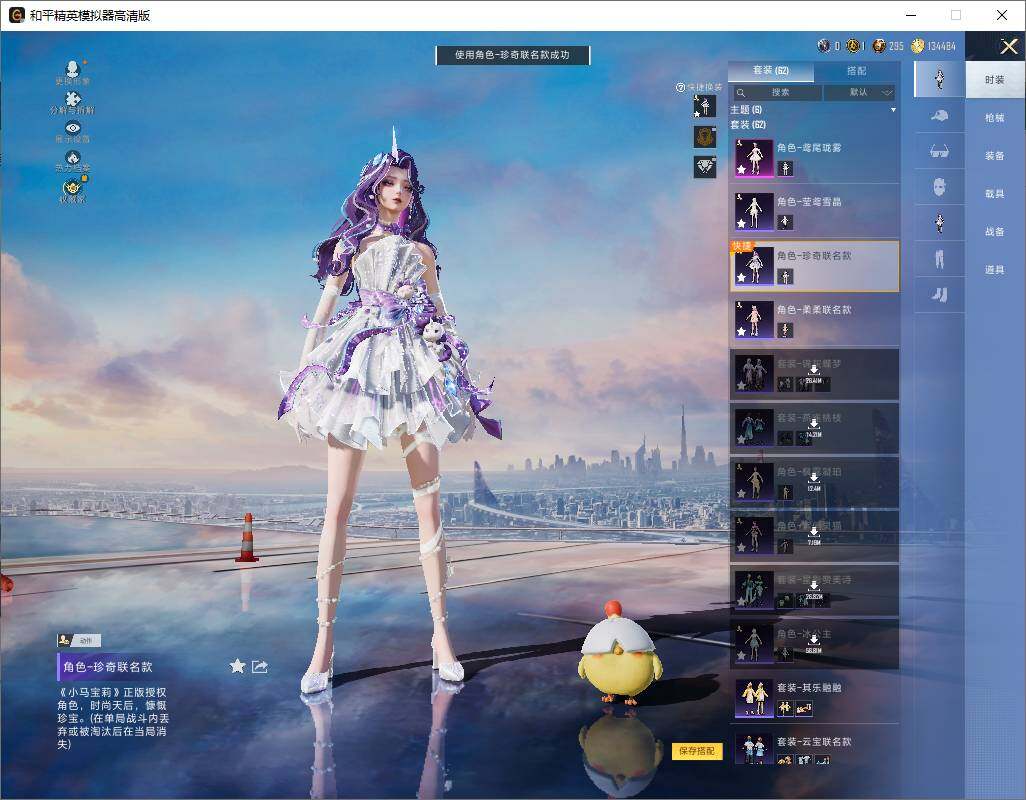The image size is (1026, 800).
Task: Select the 套装-云宝联名款 outfit row
Action: coord(815,746)
